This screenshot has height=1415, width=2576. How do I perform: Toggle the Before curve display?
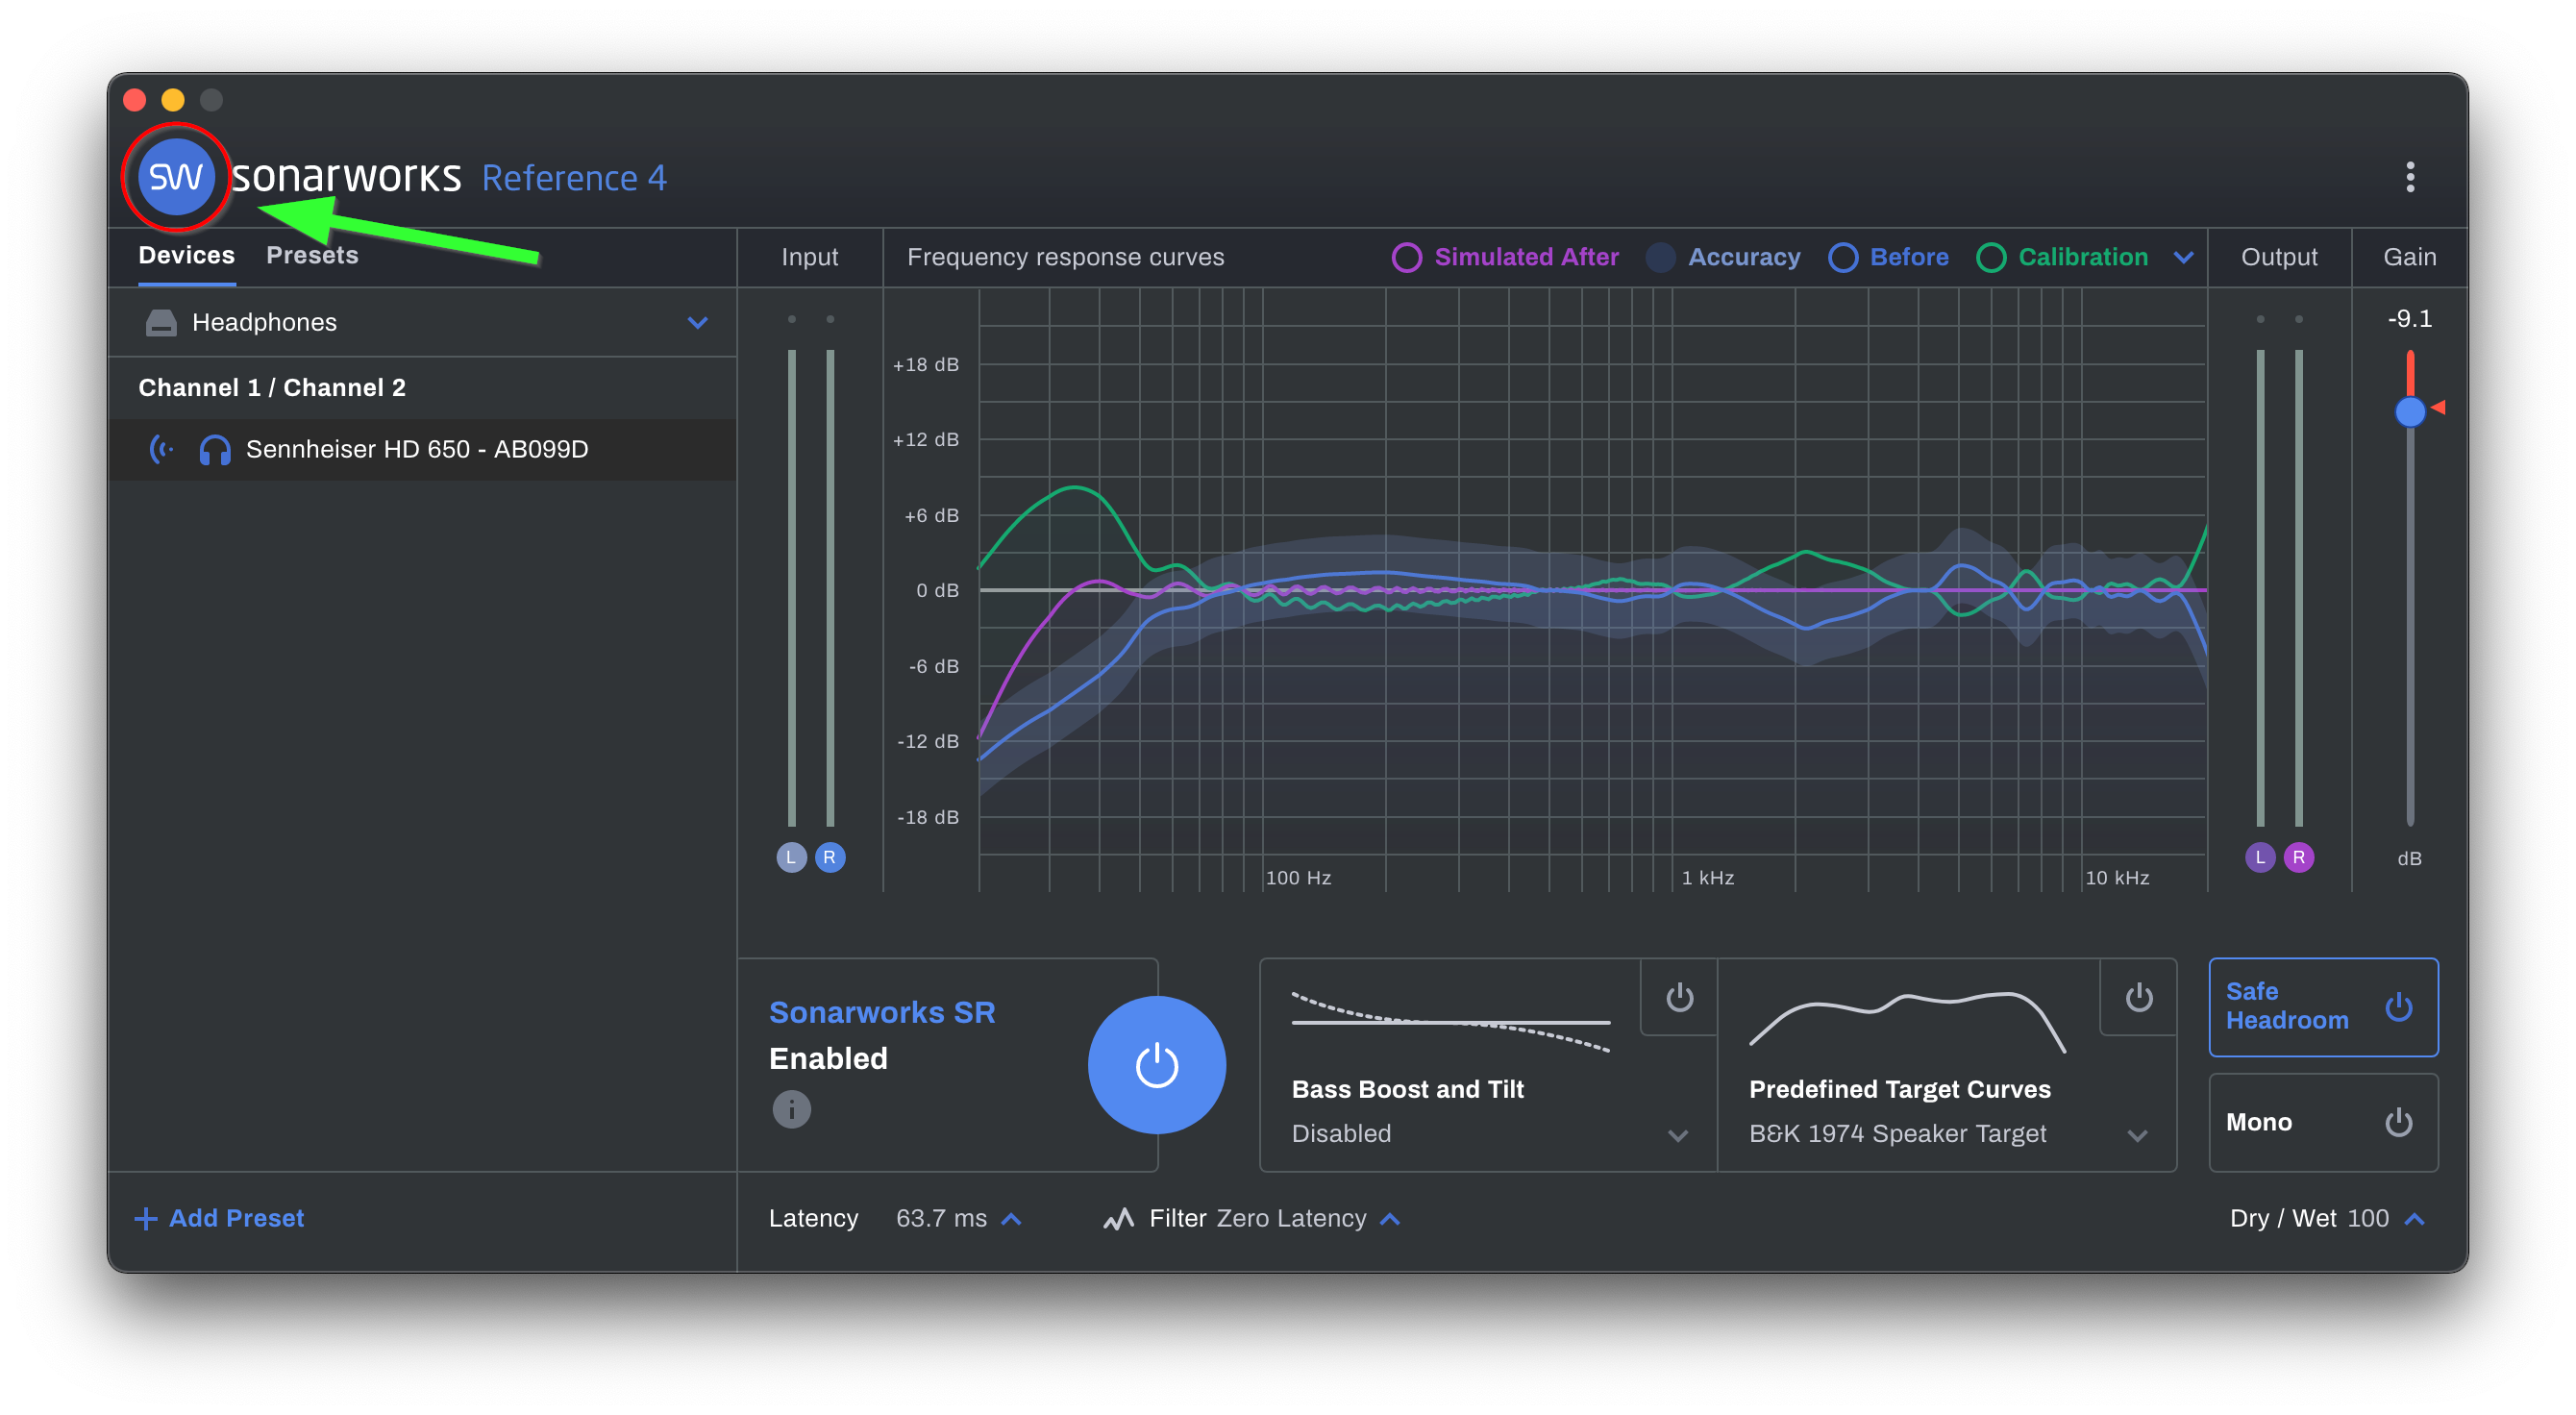[x=1888, y=257]
